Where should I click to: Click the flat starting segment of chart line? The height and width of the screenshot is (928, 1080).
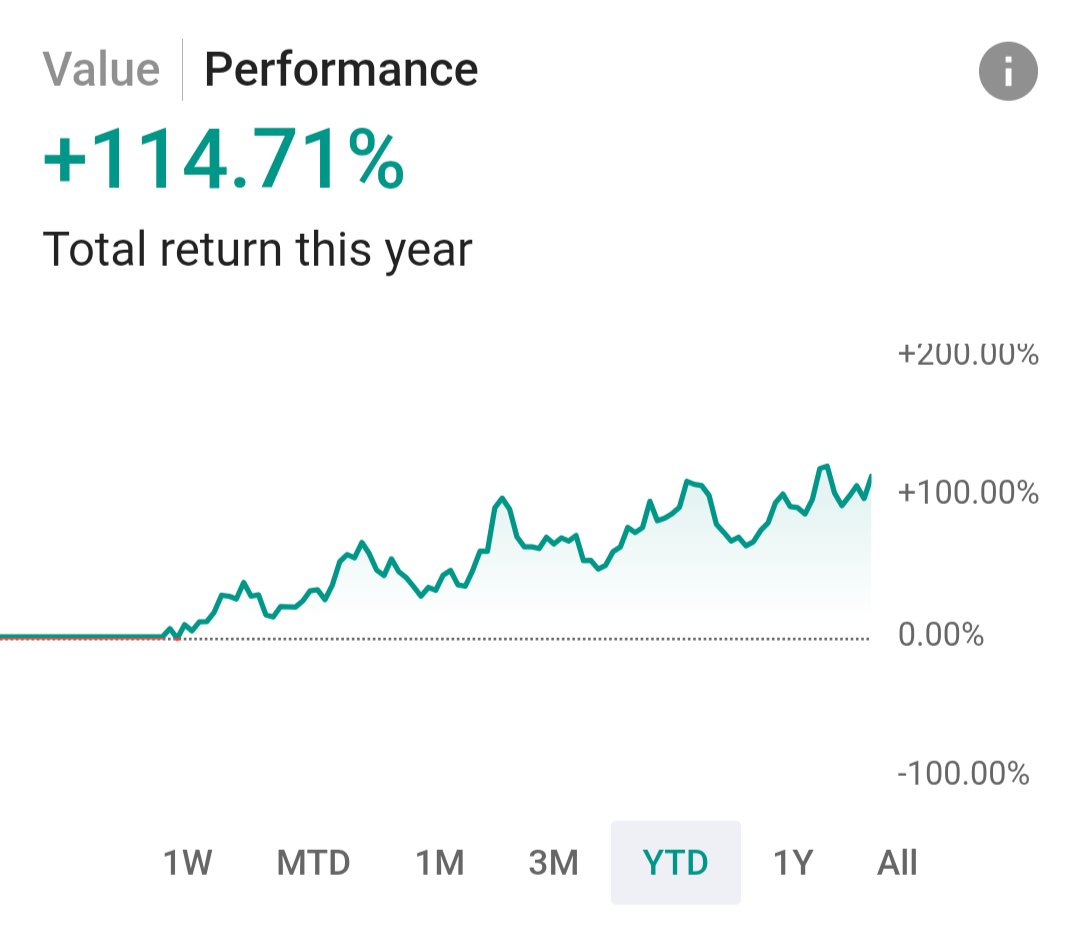80,635
